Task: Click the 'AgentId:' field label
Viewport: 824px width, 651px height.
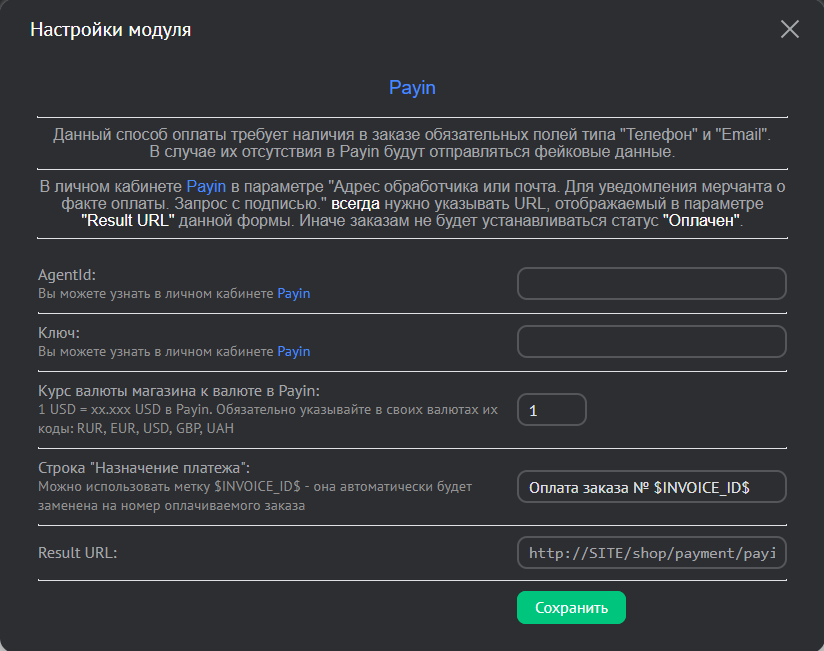Action: click(66, 274)
